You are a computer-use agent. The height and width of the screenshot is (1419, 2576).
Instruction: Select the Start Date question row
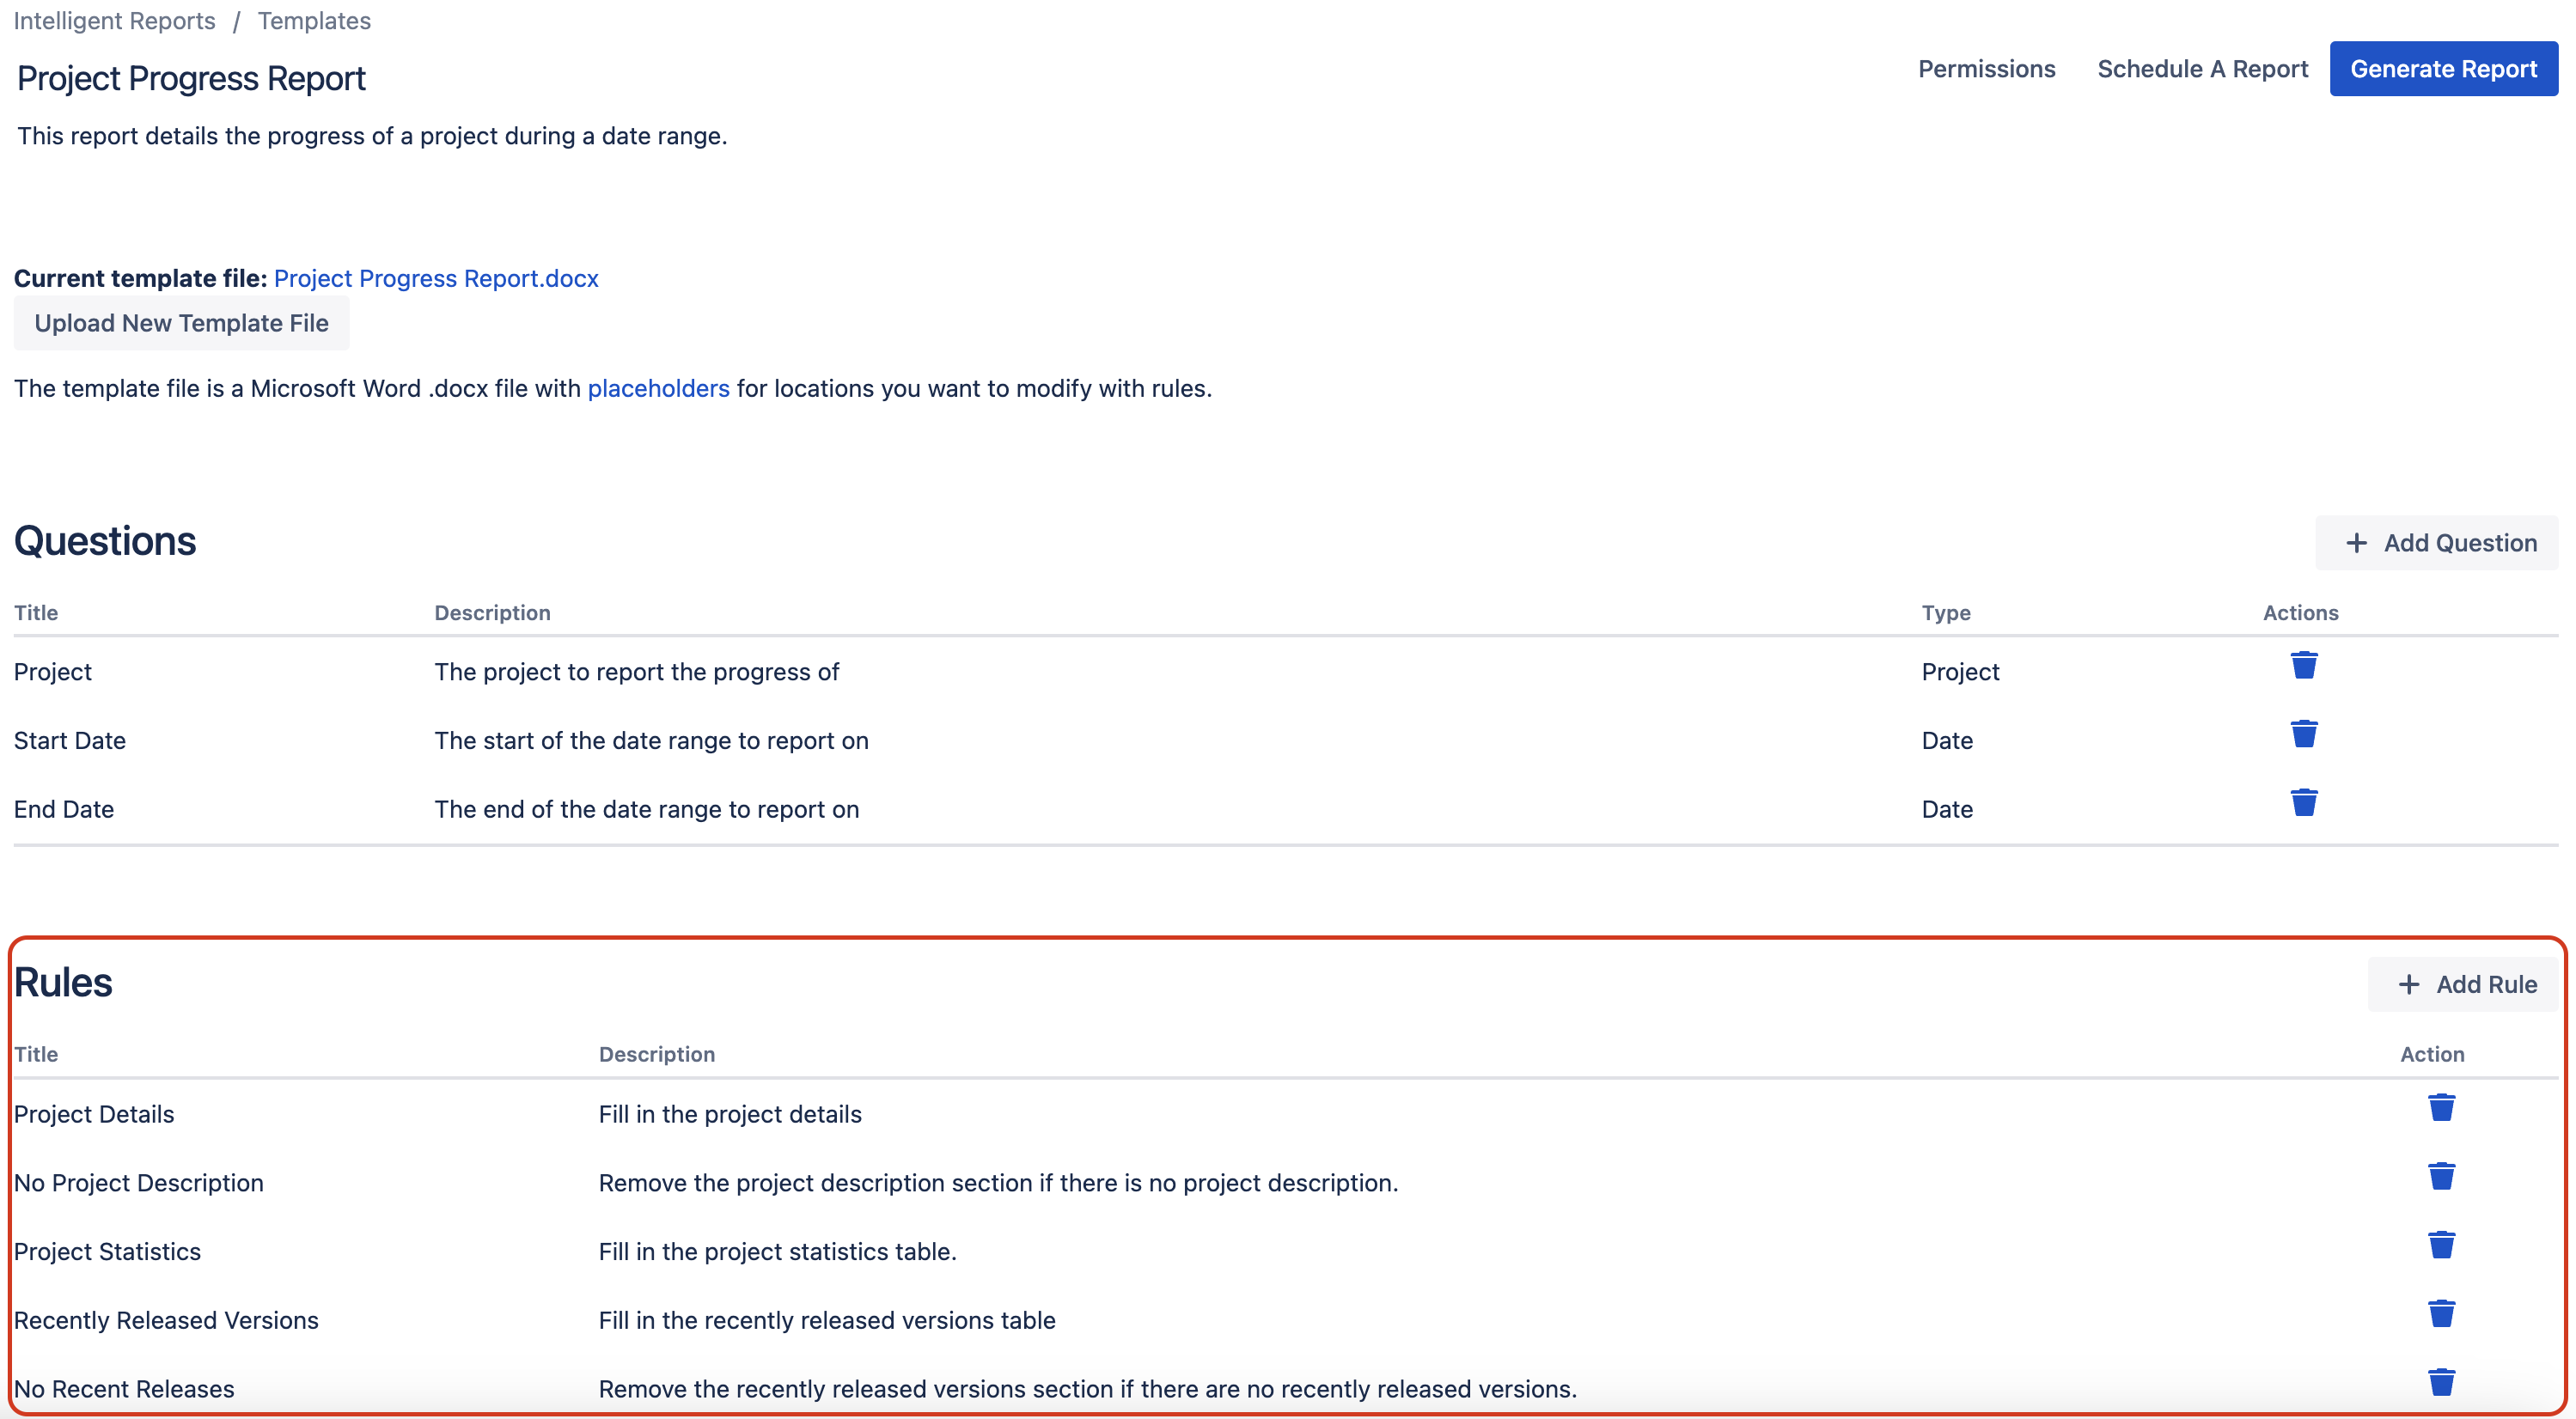point(70,741)
